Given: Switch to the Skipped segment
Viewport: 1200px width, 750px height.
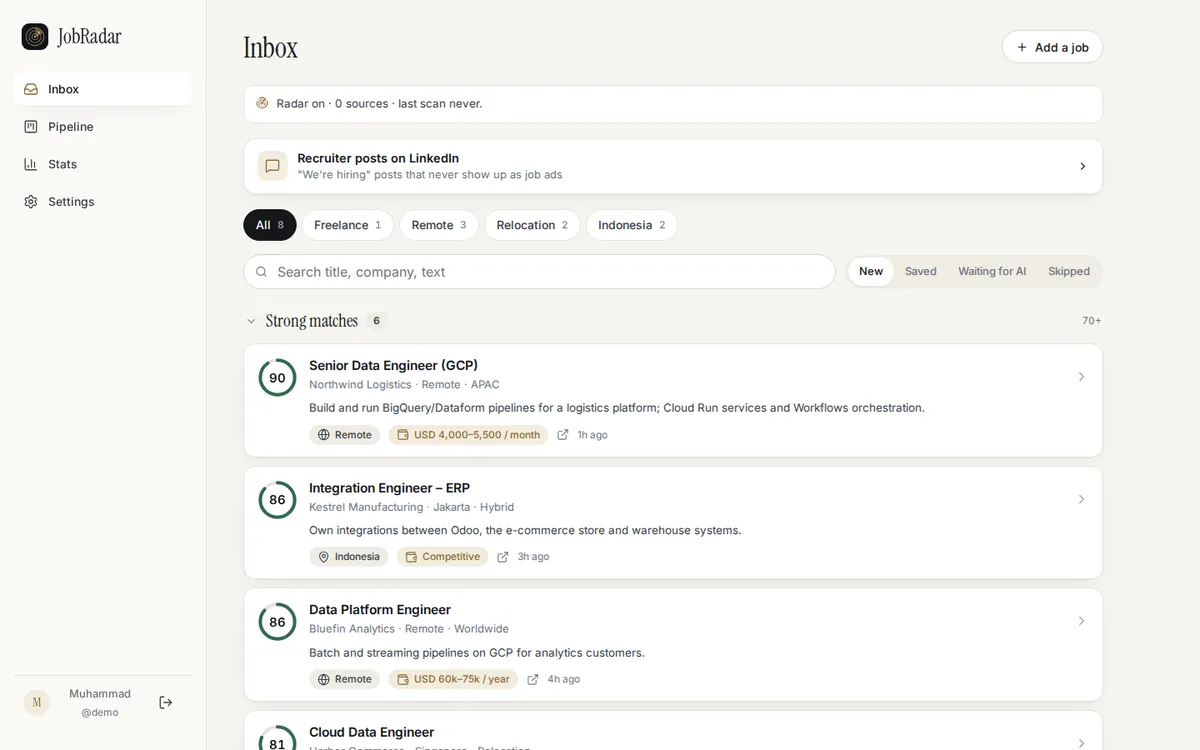Looking at the screenshot, I should click(1069, 271).
